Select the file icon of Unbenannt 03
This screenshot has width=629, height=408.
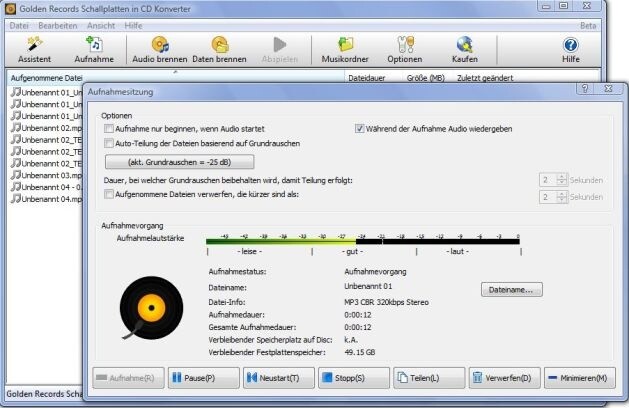point(16,175)
